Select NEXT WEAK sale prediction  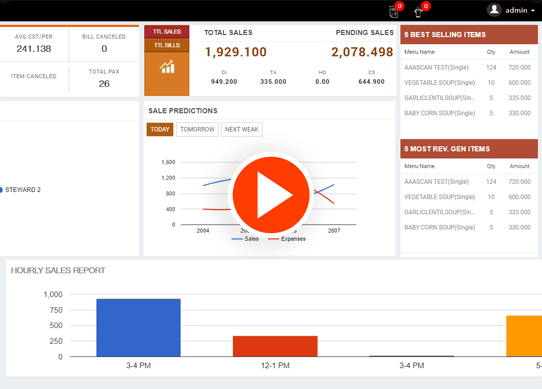click(242, 129)
